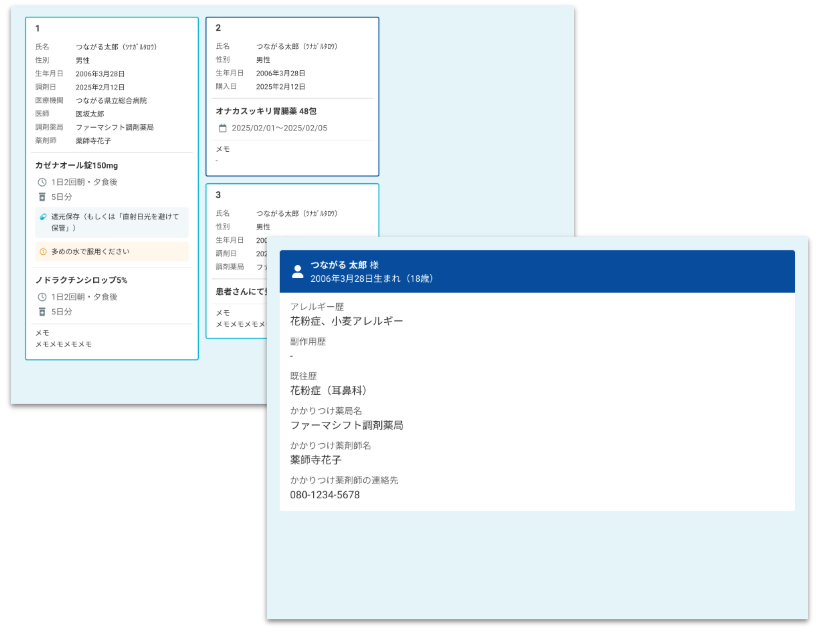
Task: Select the オナカスッキリ胃腸薬 48包 title
Action: (266, 111)
